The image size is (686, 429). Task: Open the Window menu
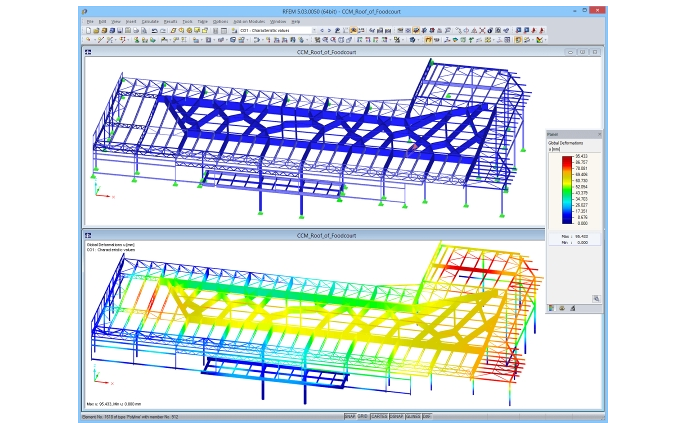tap(278, 21)
